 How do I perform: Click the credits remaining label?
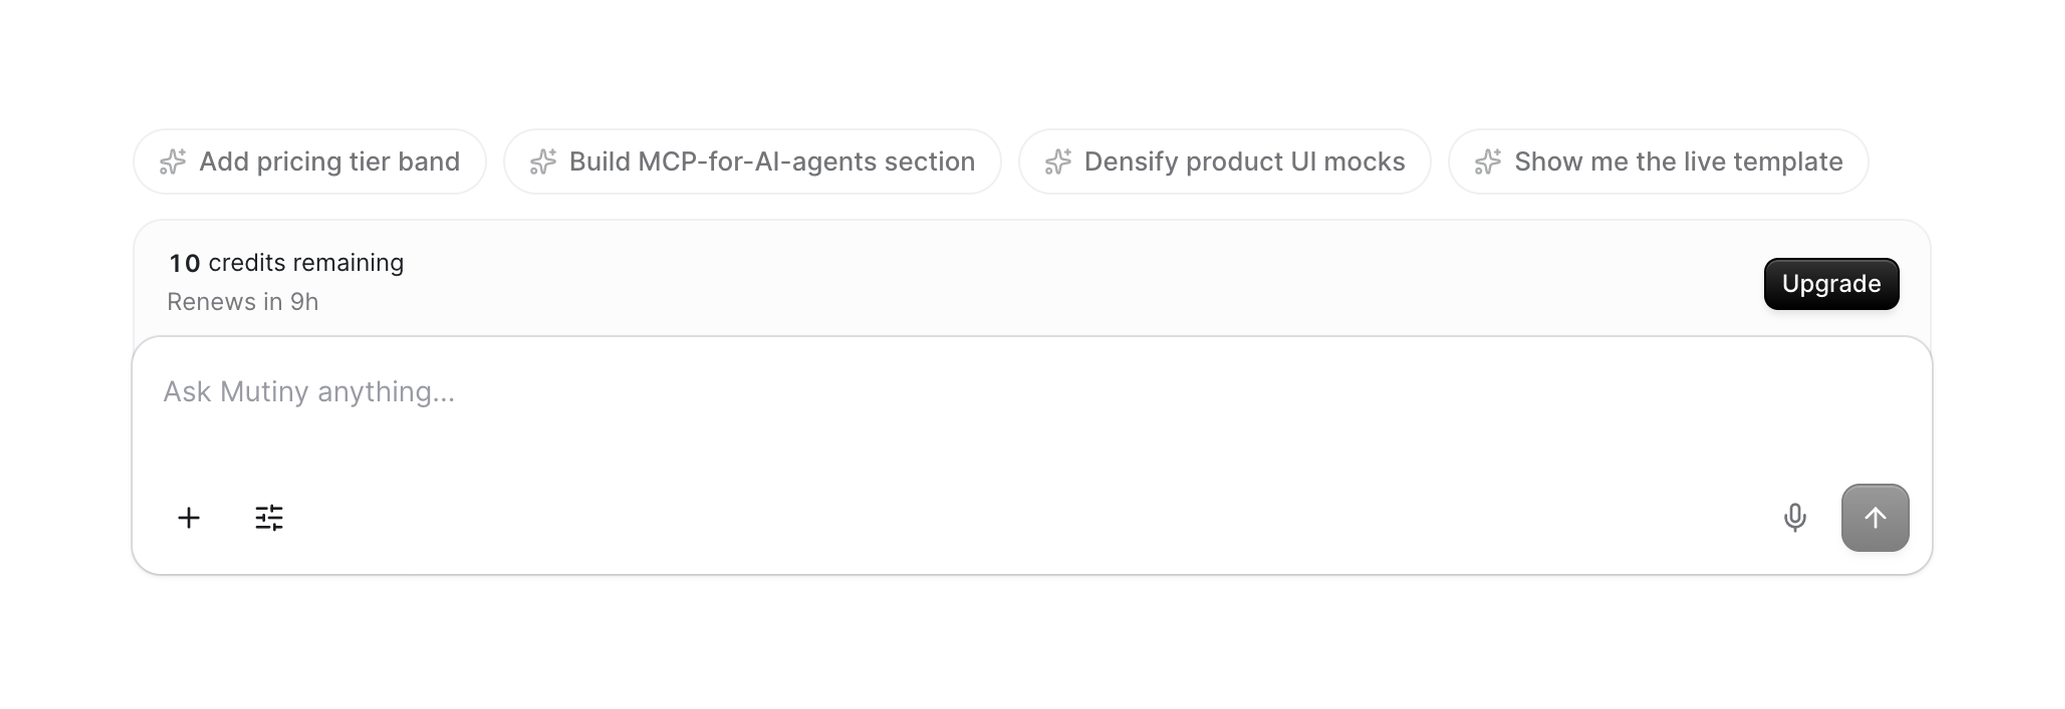point(306,263)
